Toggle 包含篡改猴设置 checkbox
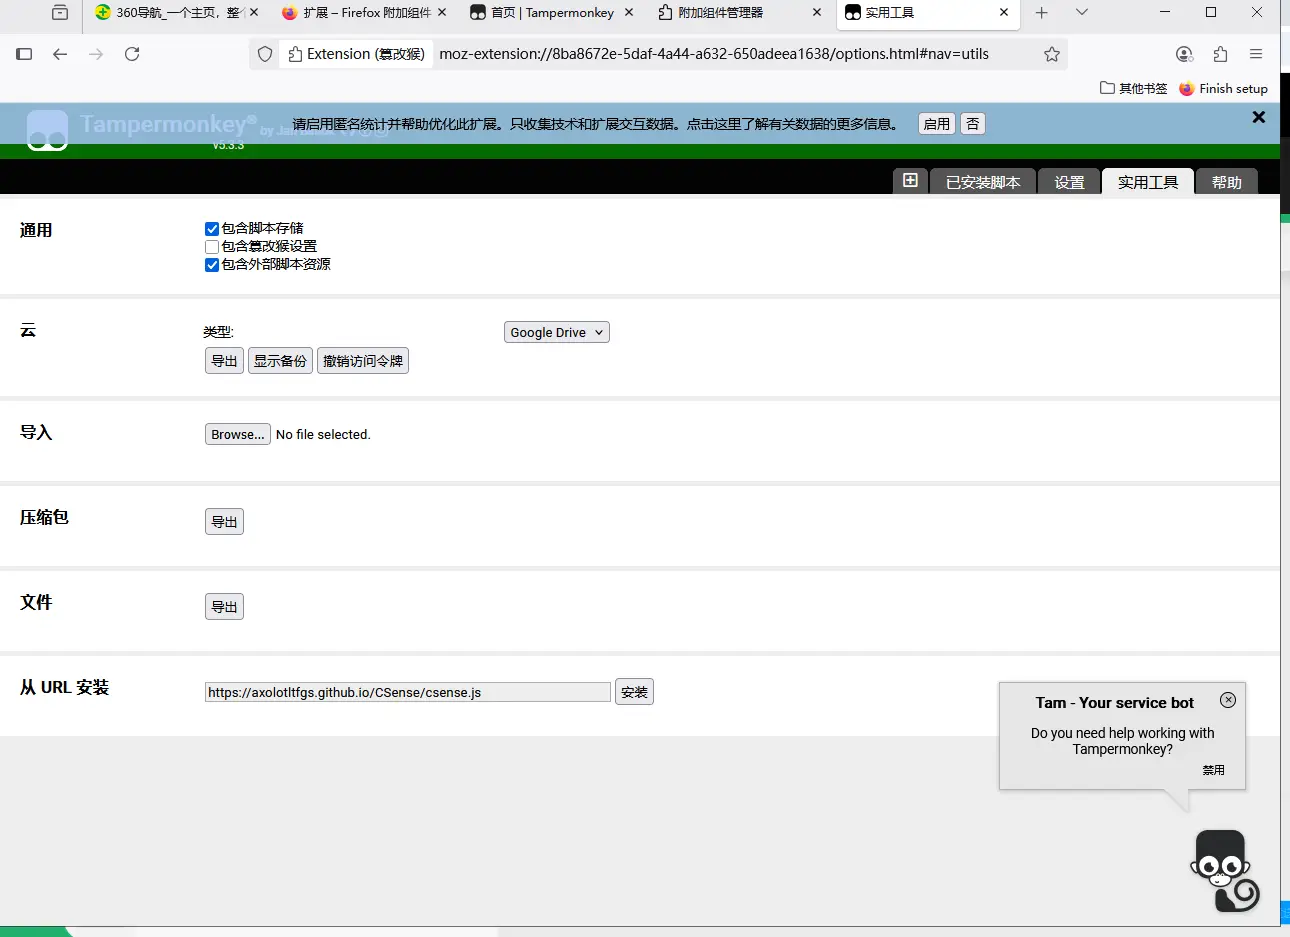This screenshot has width=1290, height=937. pyautogui.click(x=212, y=247)
